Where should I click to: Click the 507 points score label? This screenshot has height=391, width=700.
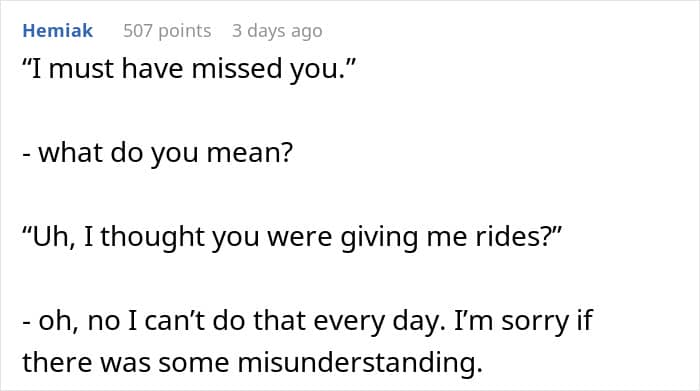coord(167,31)
